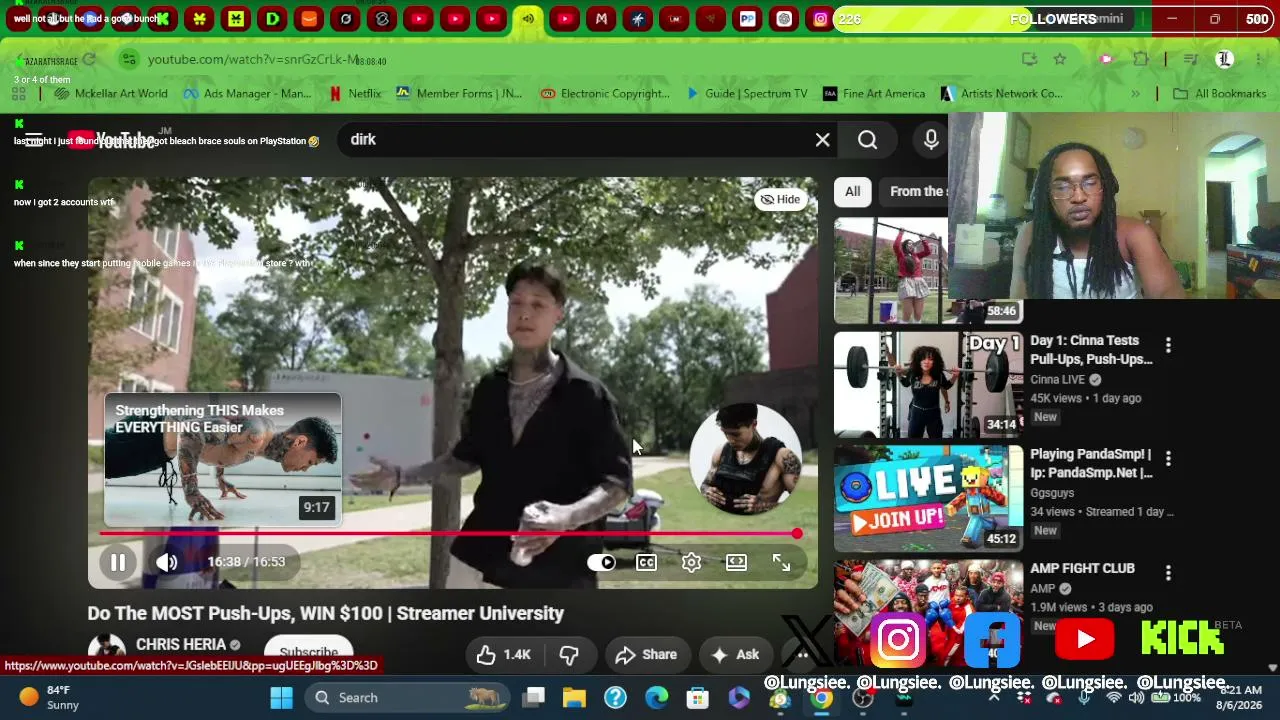Mute the video volume speaker icon
The height and width of the screenshot is (720, 1280).
coord(166,562)
